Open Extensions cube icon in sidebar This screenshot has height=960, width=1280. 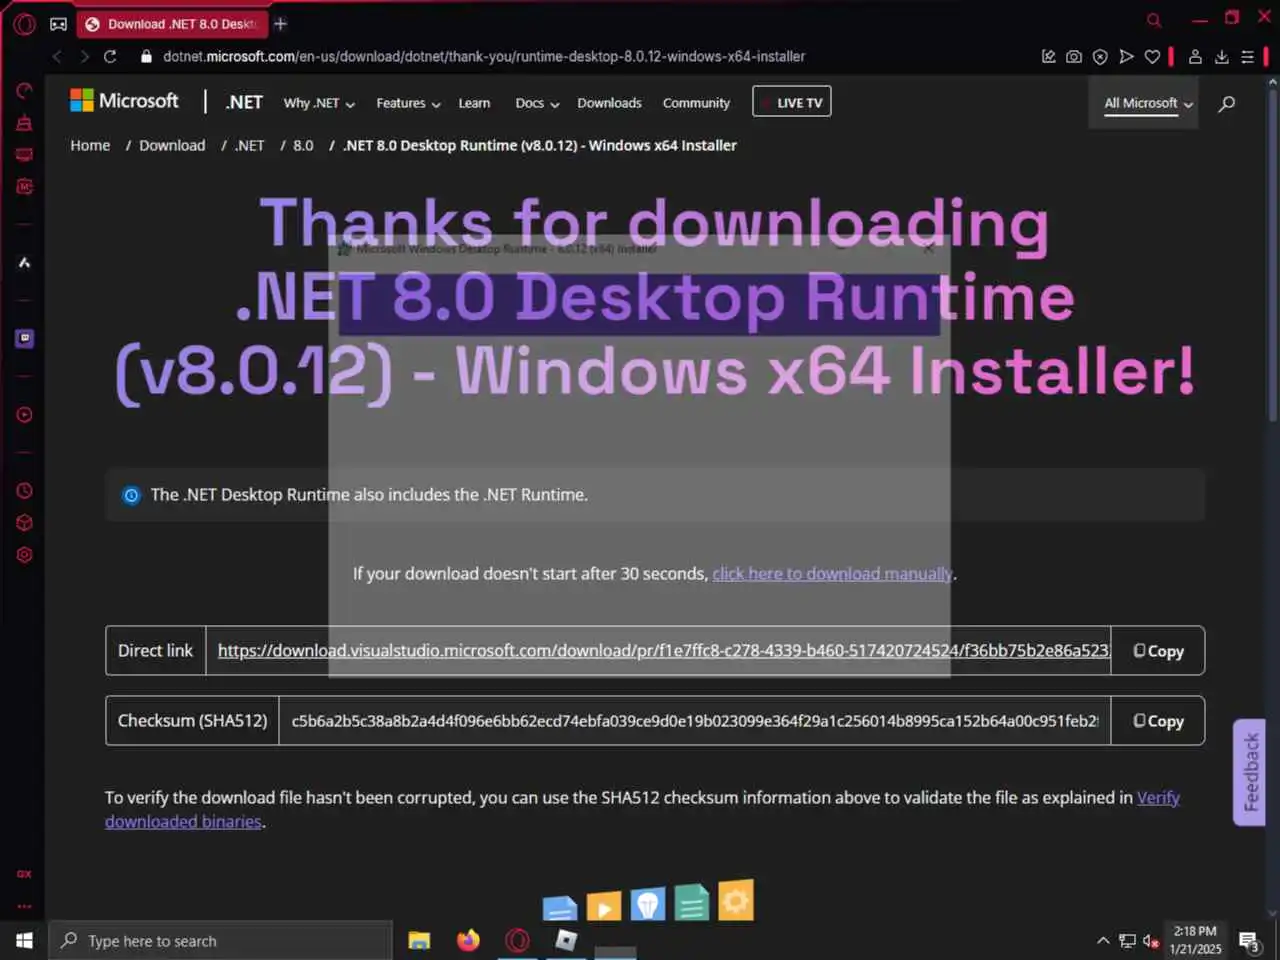click(x=25, y=523)
